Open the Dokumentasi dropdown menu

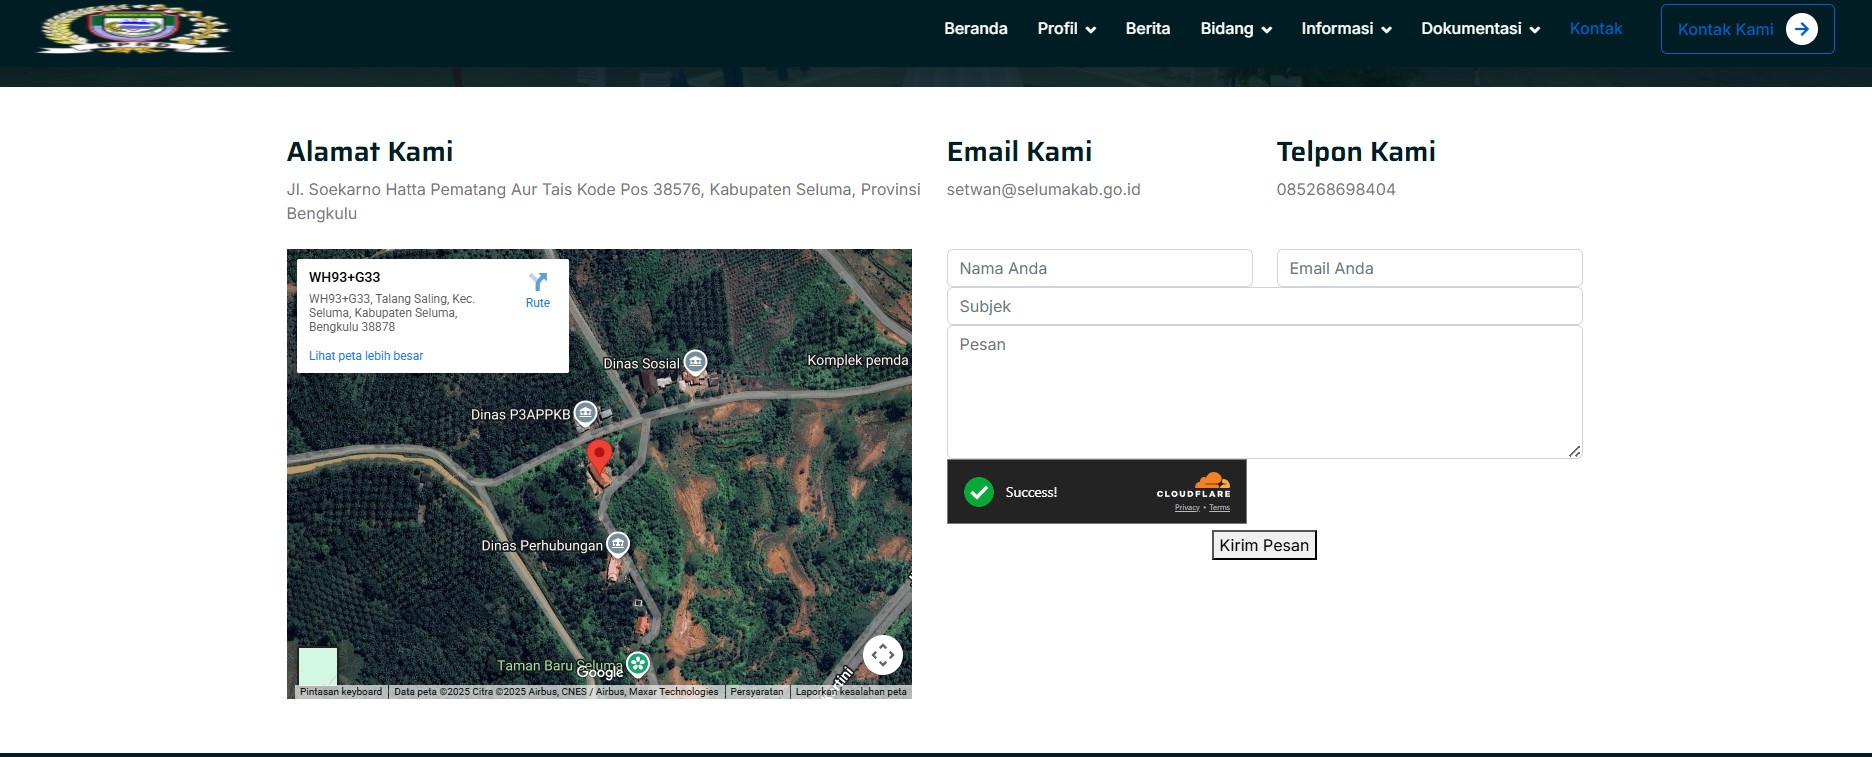(x=1480, y=29)
